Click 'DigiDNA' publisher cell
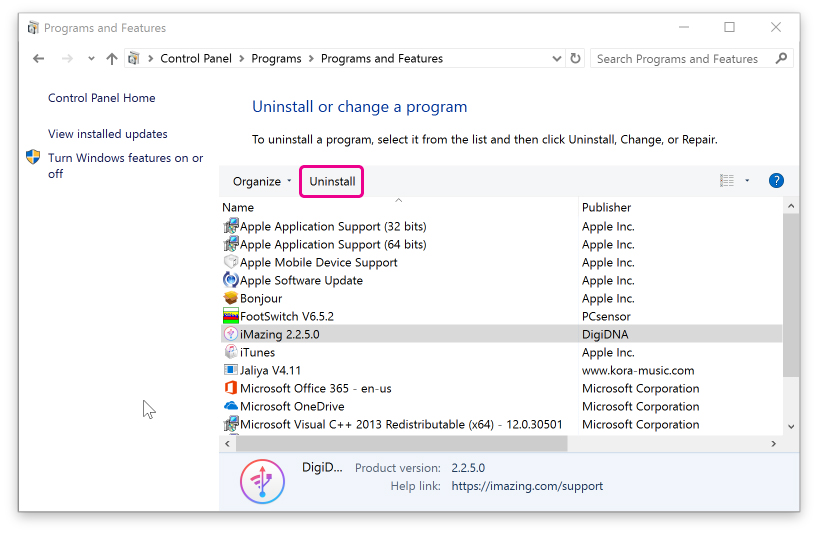Viewport: 817px width, 533px height. (x=605, y=334)
